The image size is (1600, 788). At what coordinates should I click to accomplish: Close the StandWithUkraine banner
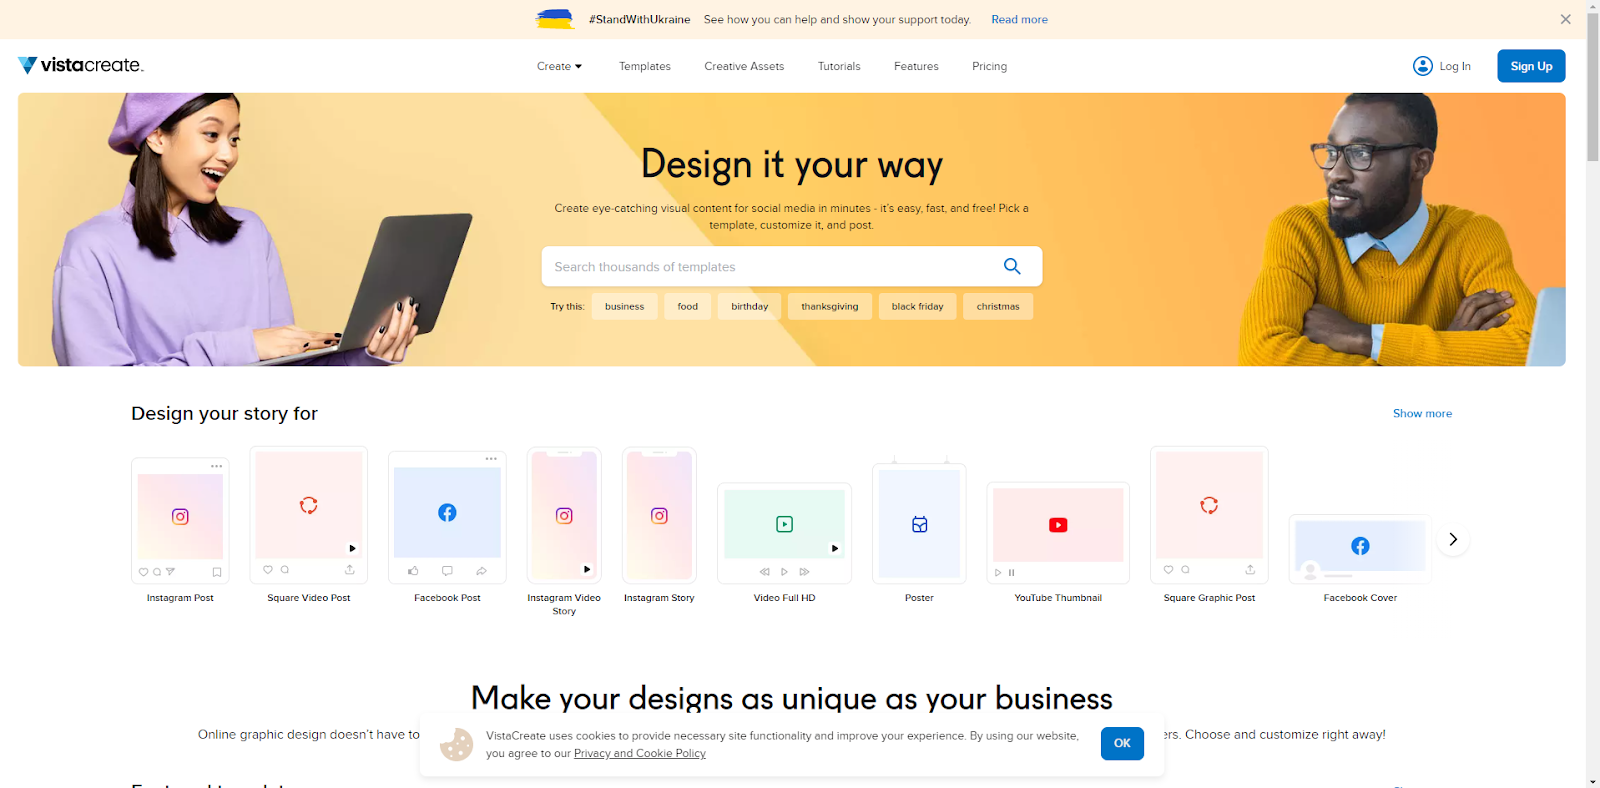click(1565, 19)
